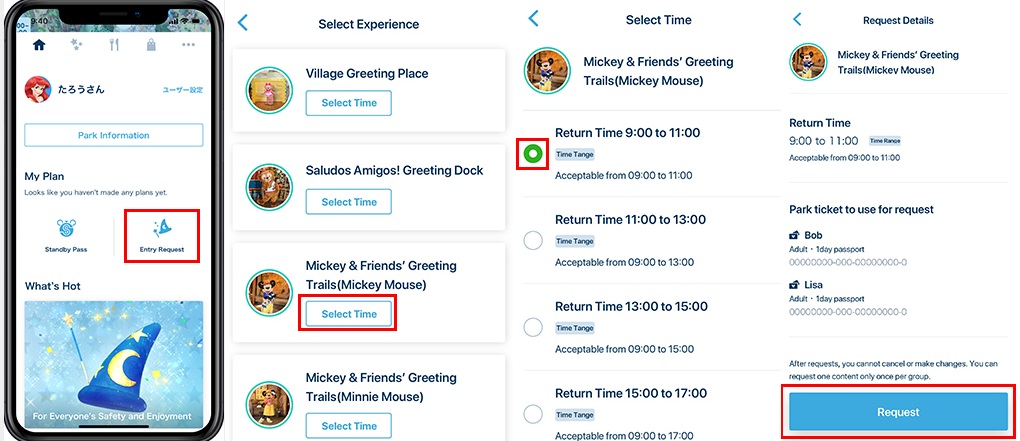Open the shopping bag tab icon

(151, 45)
